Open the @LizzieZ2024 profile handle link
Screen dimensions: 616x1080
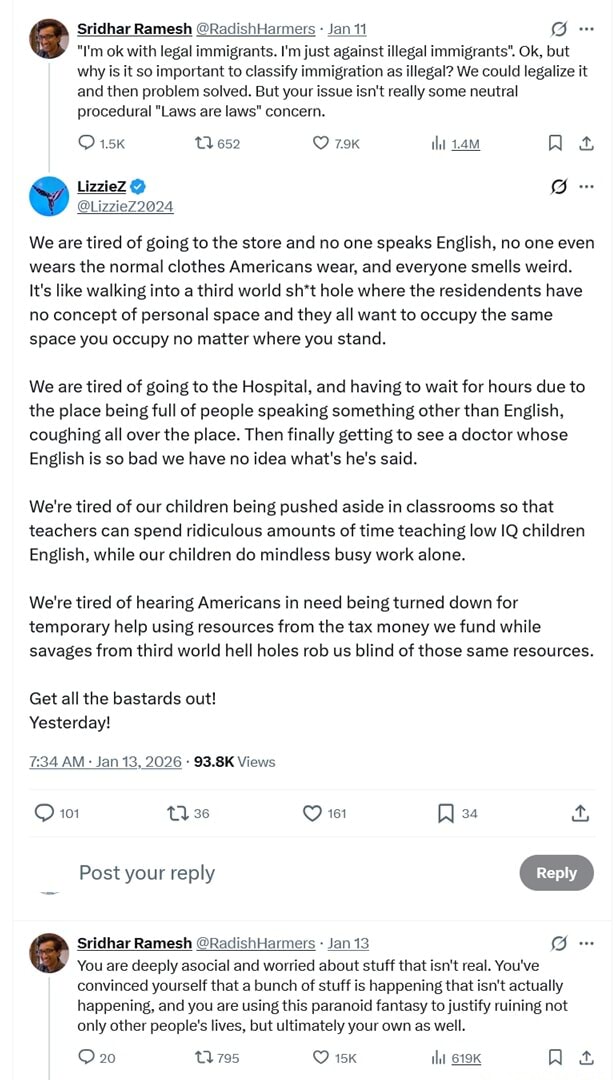coord(125,206)
